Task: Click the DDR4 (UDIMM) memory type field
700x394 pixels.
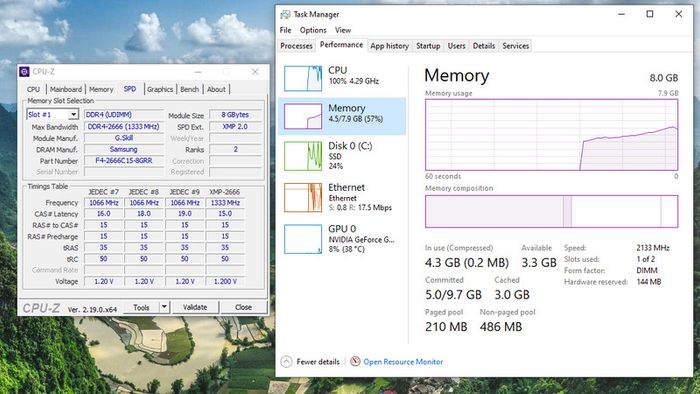Action: click(123, 115)
